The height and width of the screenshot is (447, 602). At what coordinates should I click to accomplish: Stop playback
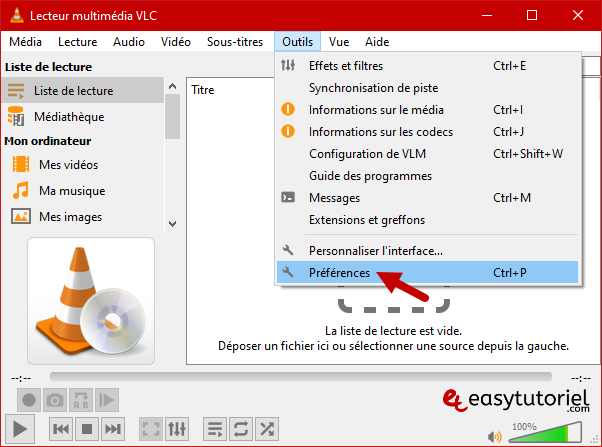(x=87, y=429)
